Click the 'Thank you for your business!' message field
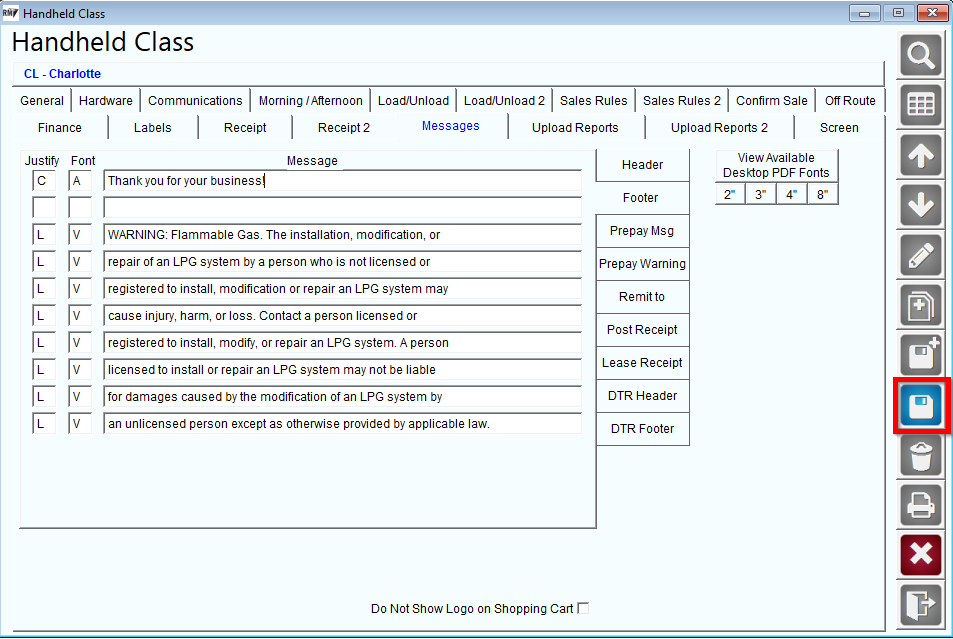This screenshot has height=639, width=953. [x=343, y=181]
